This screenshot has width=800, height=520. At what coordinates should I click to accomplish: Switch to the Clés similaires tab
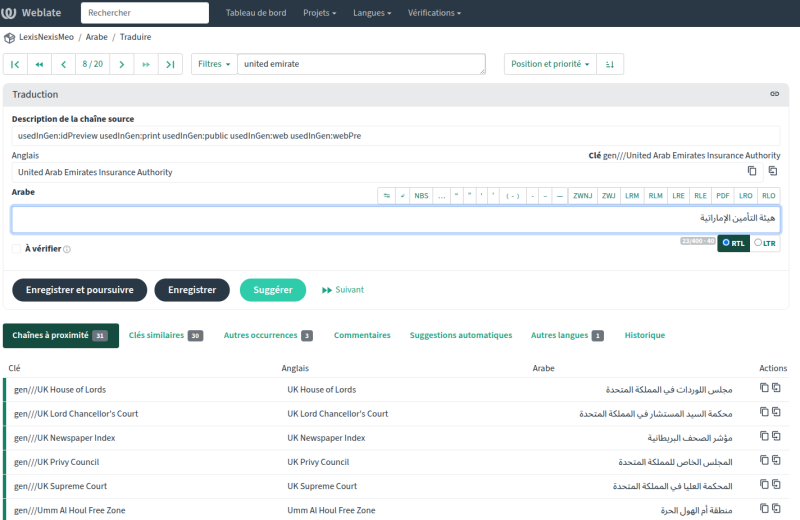coord(166,335)
